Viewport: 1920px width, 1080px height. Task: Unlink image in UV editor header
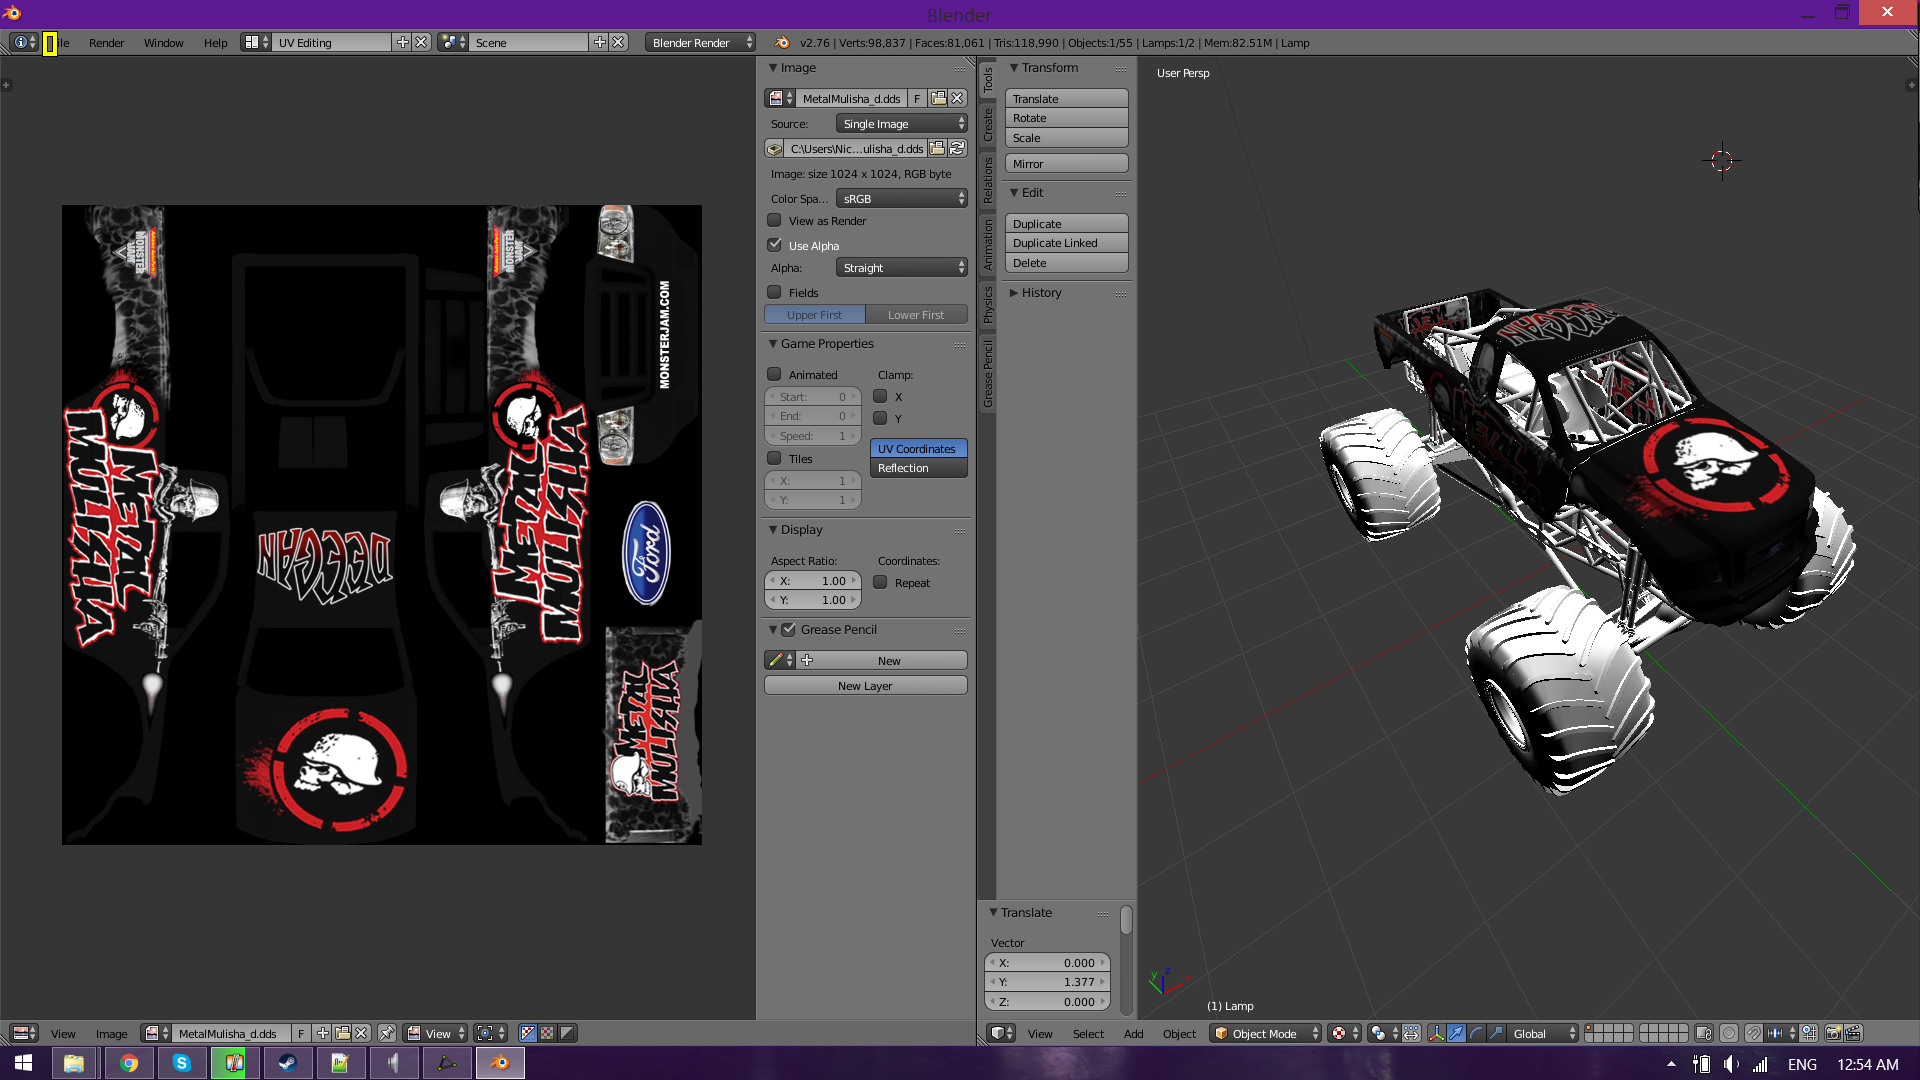click(361, 1033)
